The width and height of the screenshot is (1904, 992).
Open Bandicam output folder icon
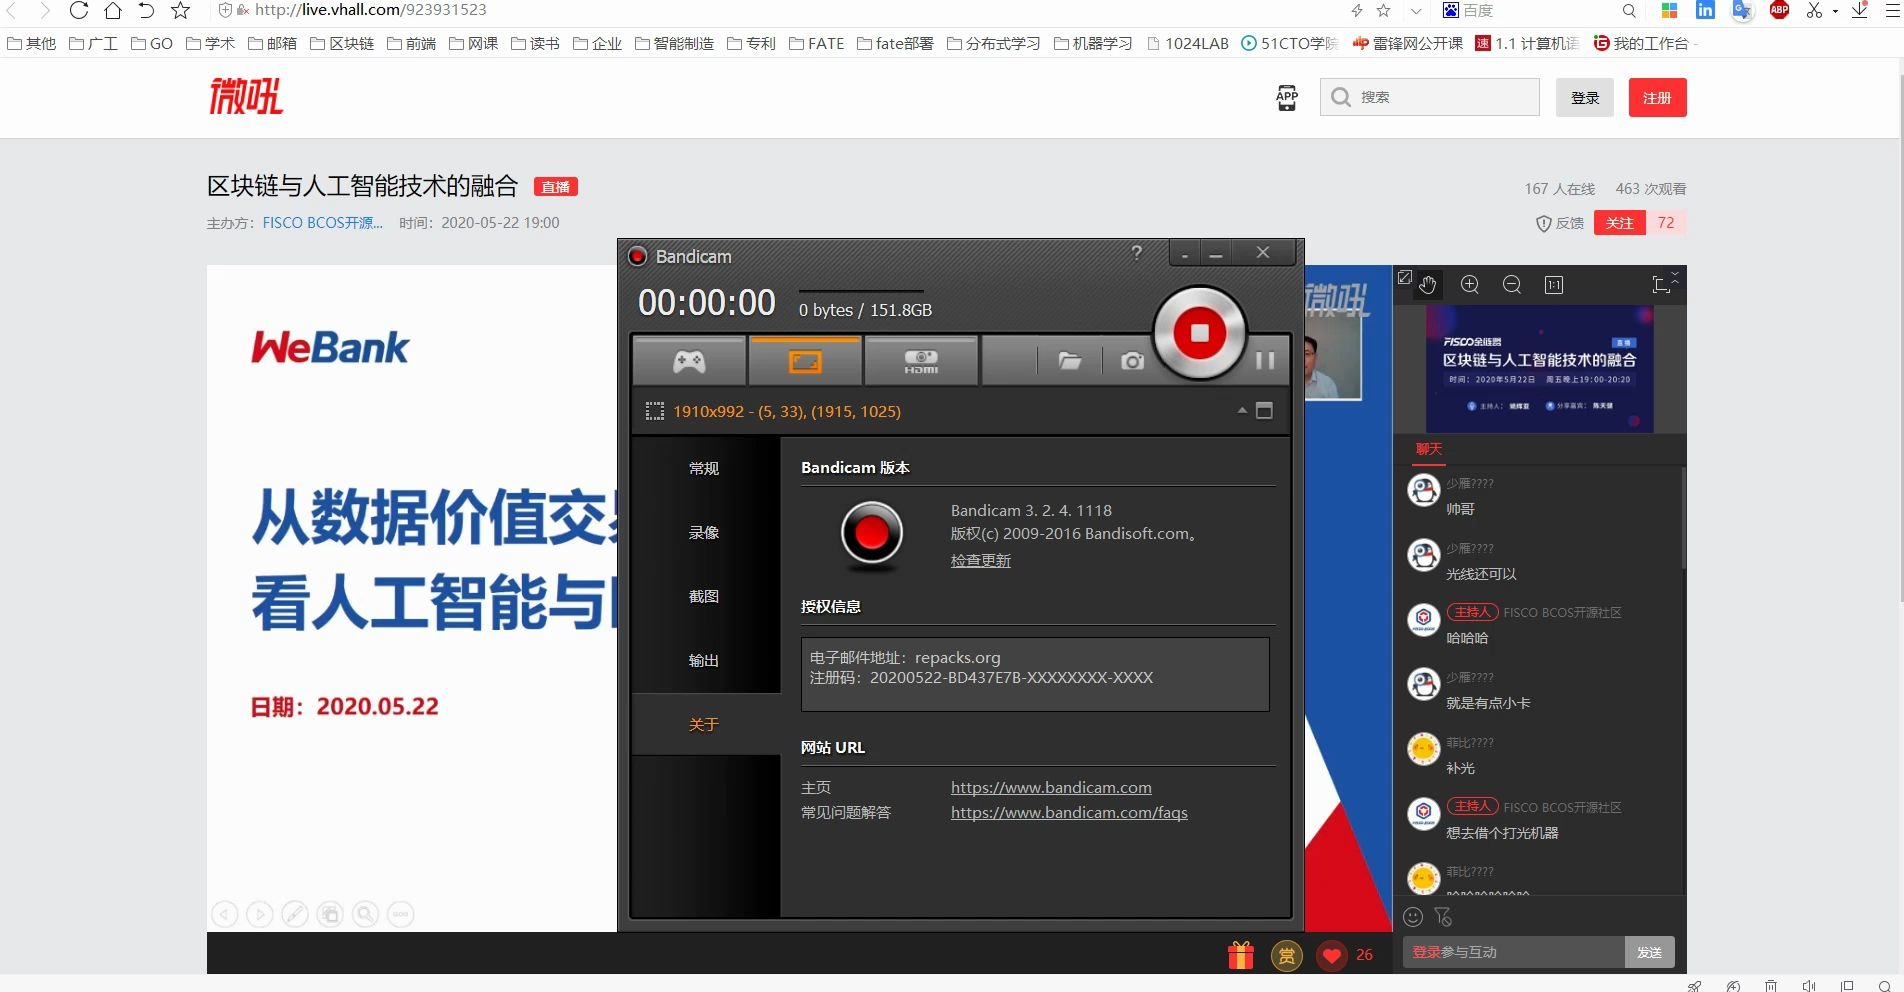[1070, 361]
